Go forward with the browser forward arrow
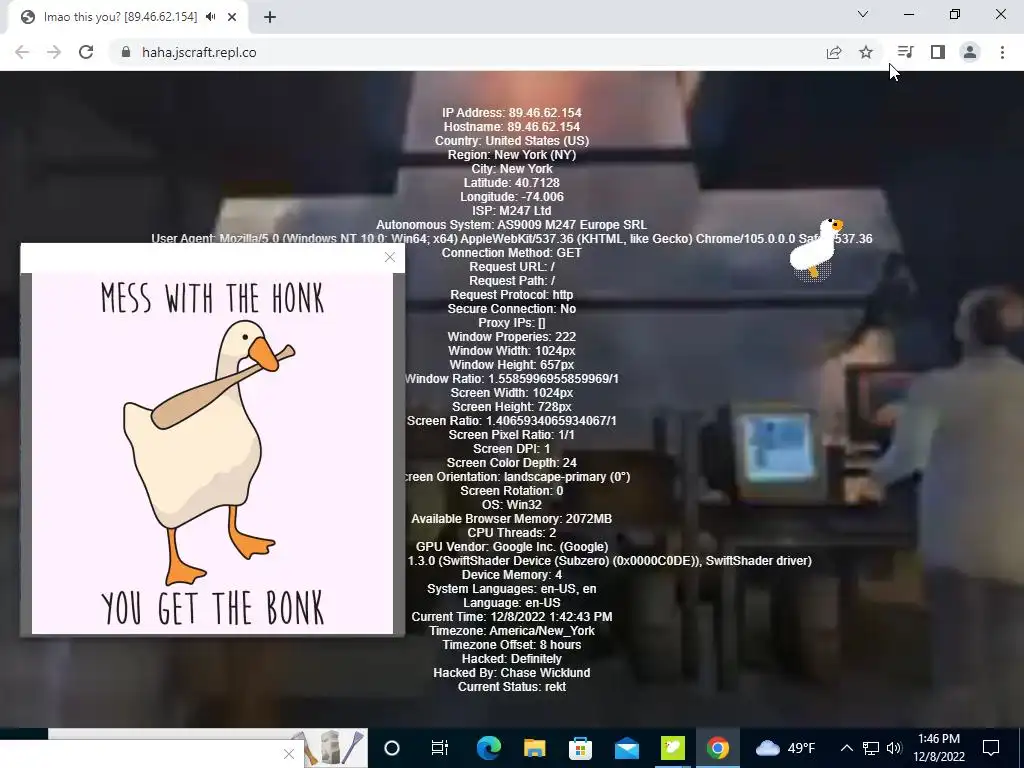Screen dimensions: 1024x768 pos(54,52)
